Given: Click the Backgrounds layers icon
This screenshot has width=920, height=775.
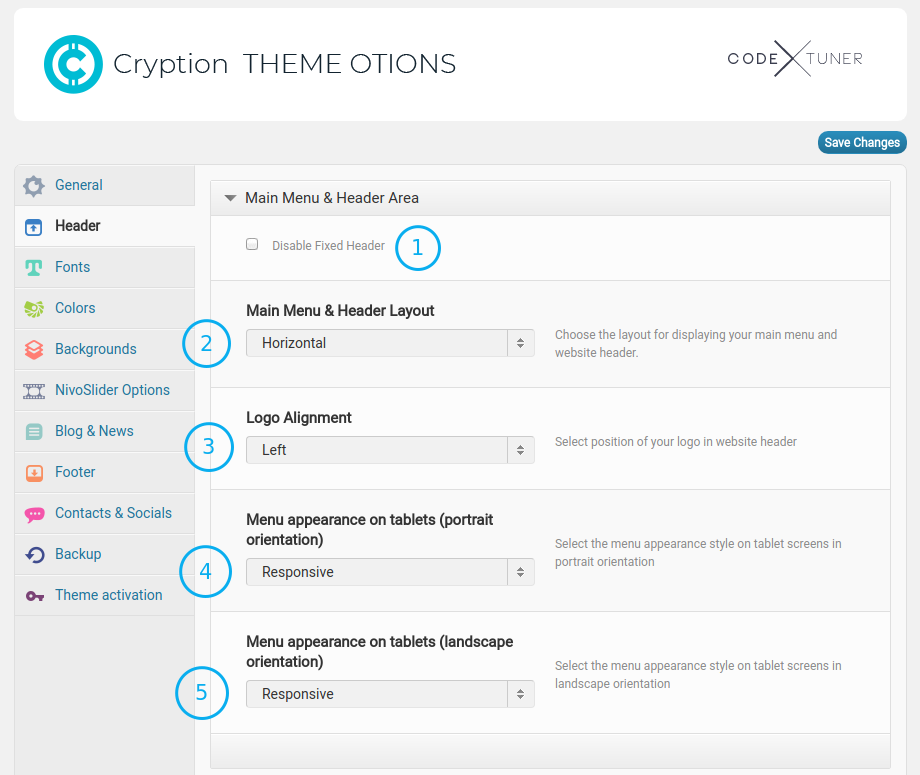Looking at the screenshot, I should (x=34, y=349).
